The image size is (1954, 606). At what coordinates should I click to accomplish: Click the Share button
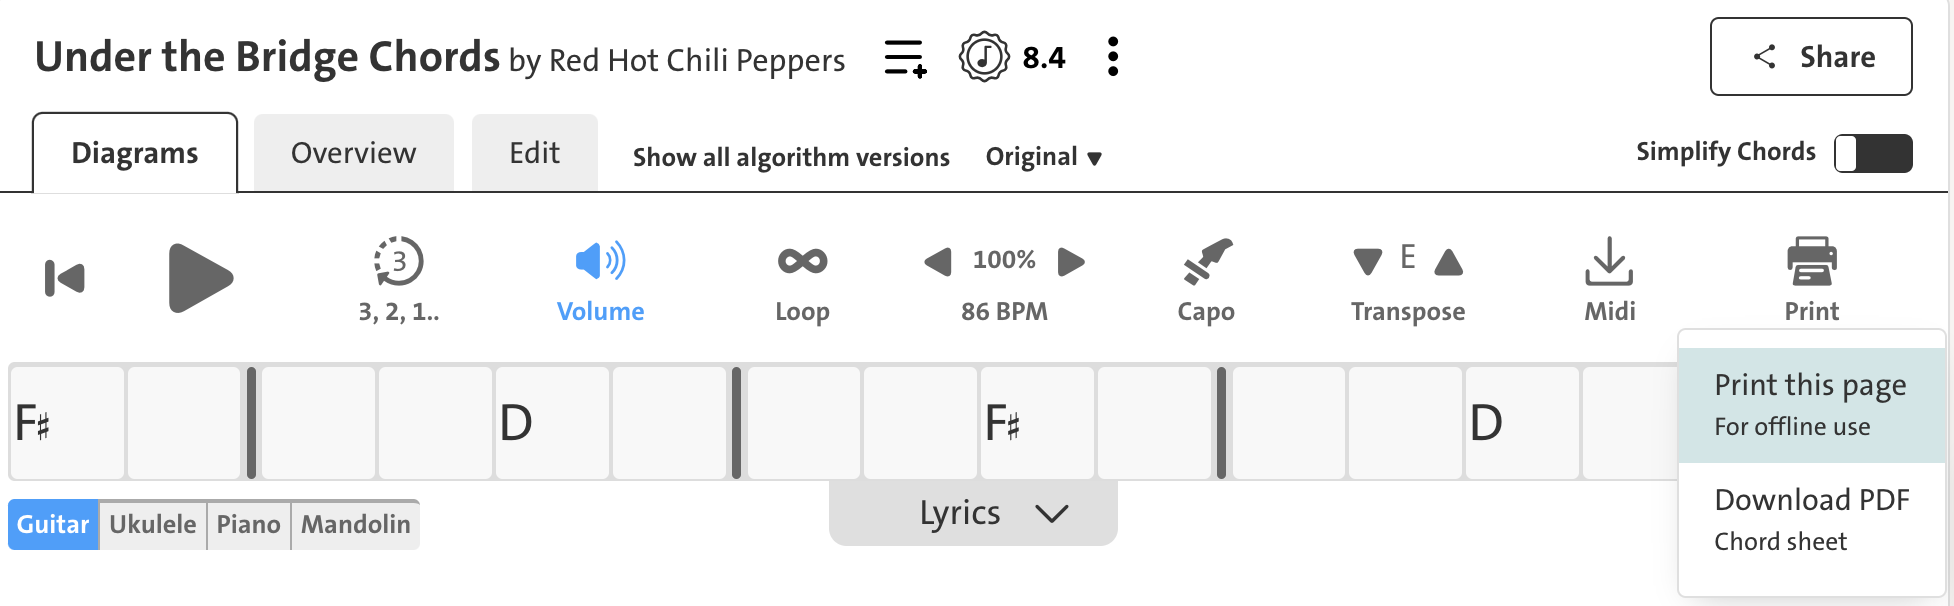(1810, 57)
